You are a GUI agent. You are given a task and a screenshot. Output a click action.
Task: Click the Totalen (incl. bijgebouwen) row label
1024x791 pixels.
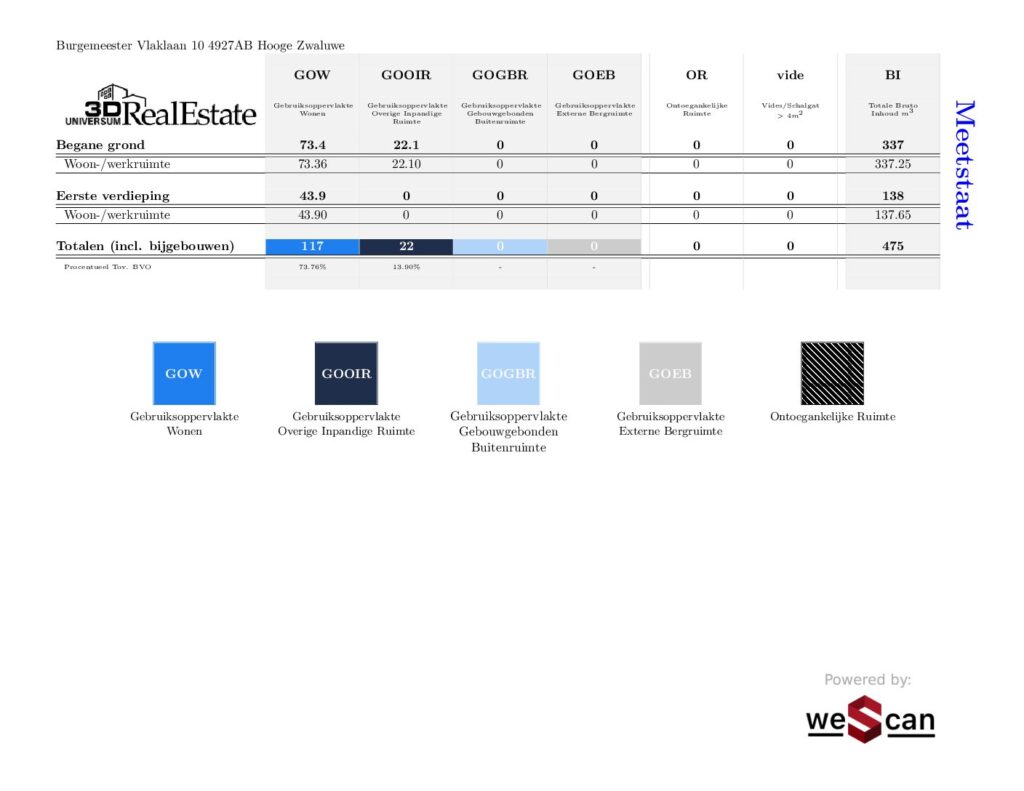145,246
